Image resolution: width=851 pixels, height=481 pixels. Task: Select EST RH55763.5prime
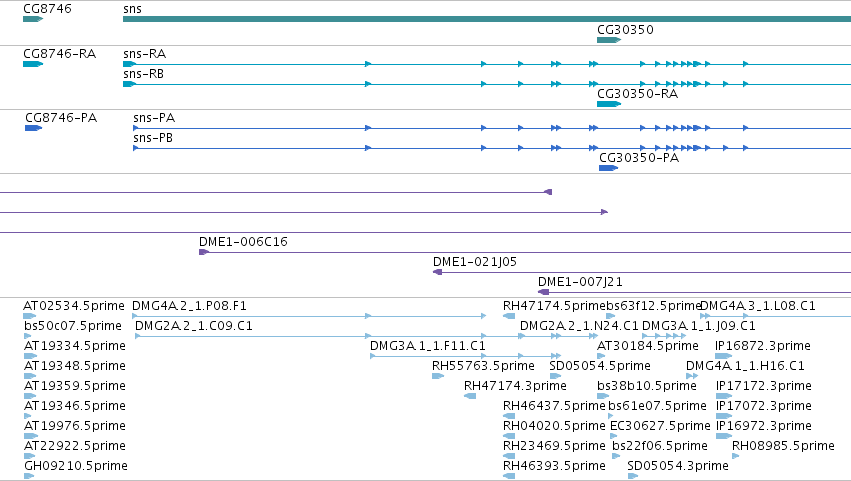pyautogui.click(x=438, y=376)
